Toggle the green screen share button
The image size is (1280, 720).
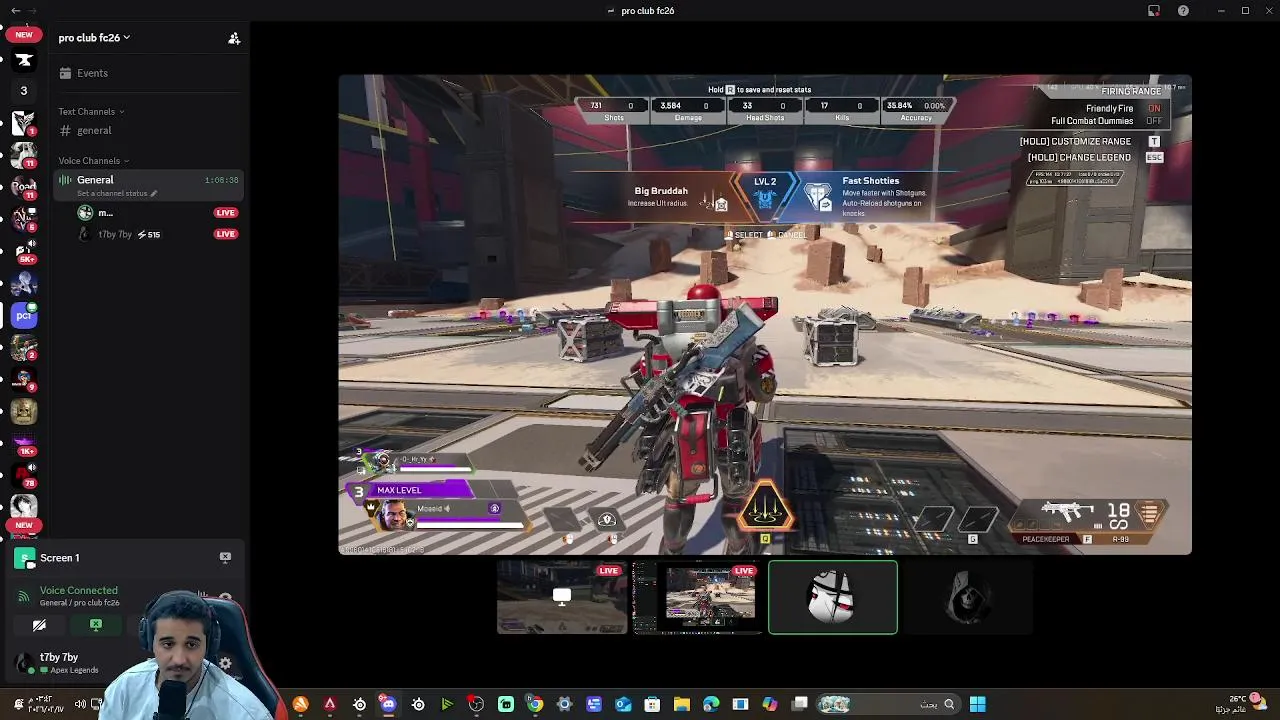[96, 625]
